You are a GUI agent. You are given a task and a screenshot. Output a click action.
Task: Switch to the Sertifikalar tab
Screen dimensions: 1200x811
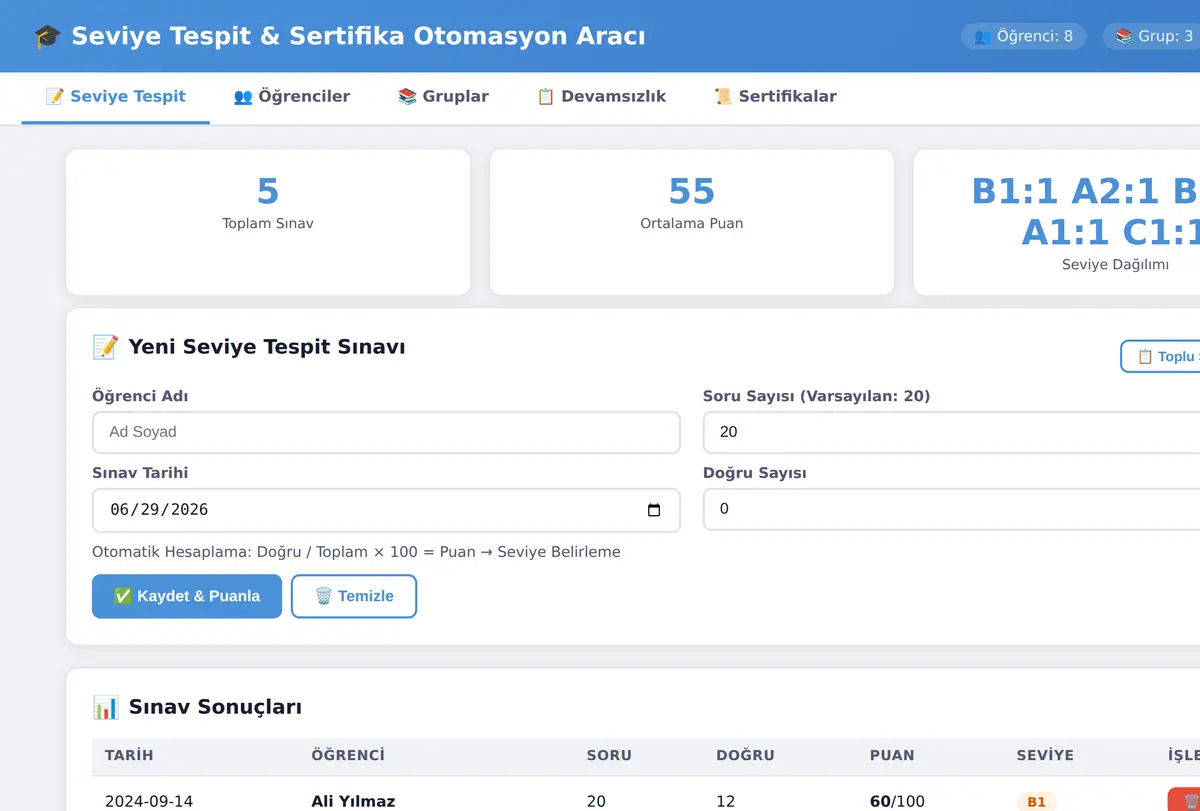[775, 97]
